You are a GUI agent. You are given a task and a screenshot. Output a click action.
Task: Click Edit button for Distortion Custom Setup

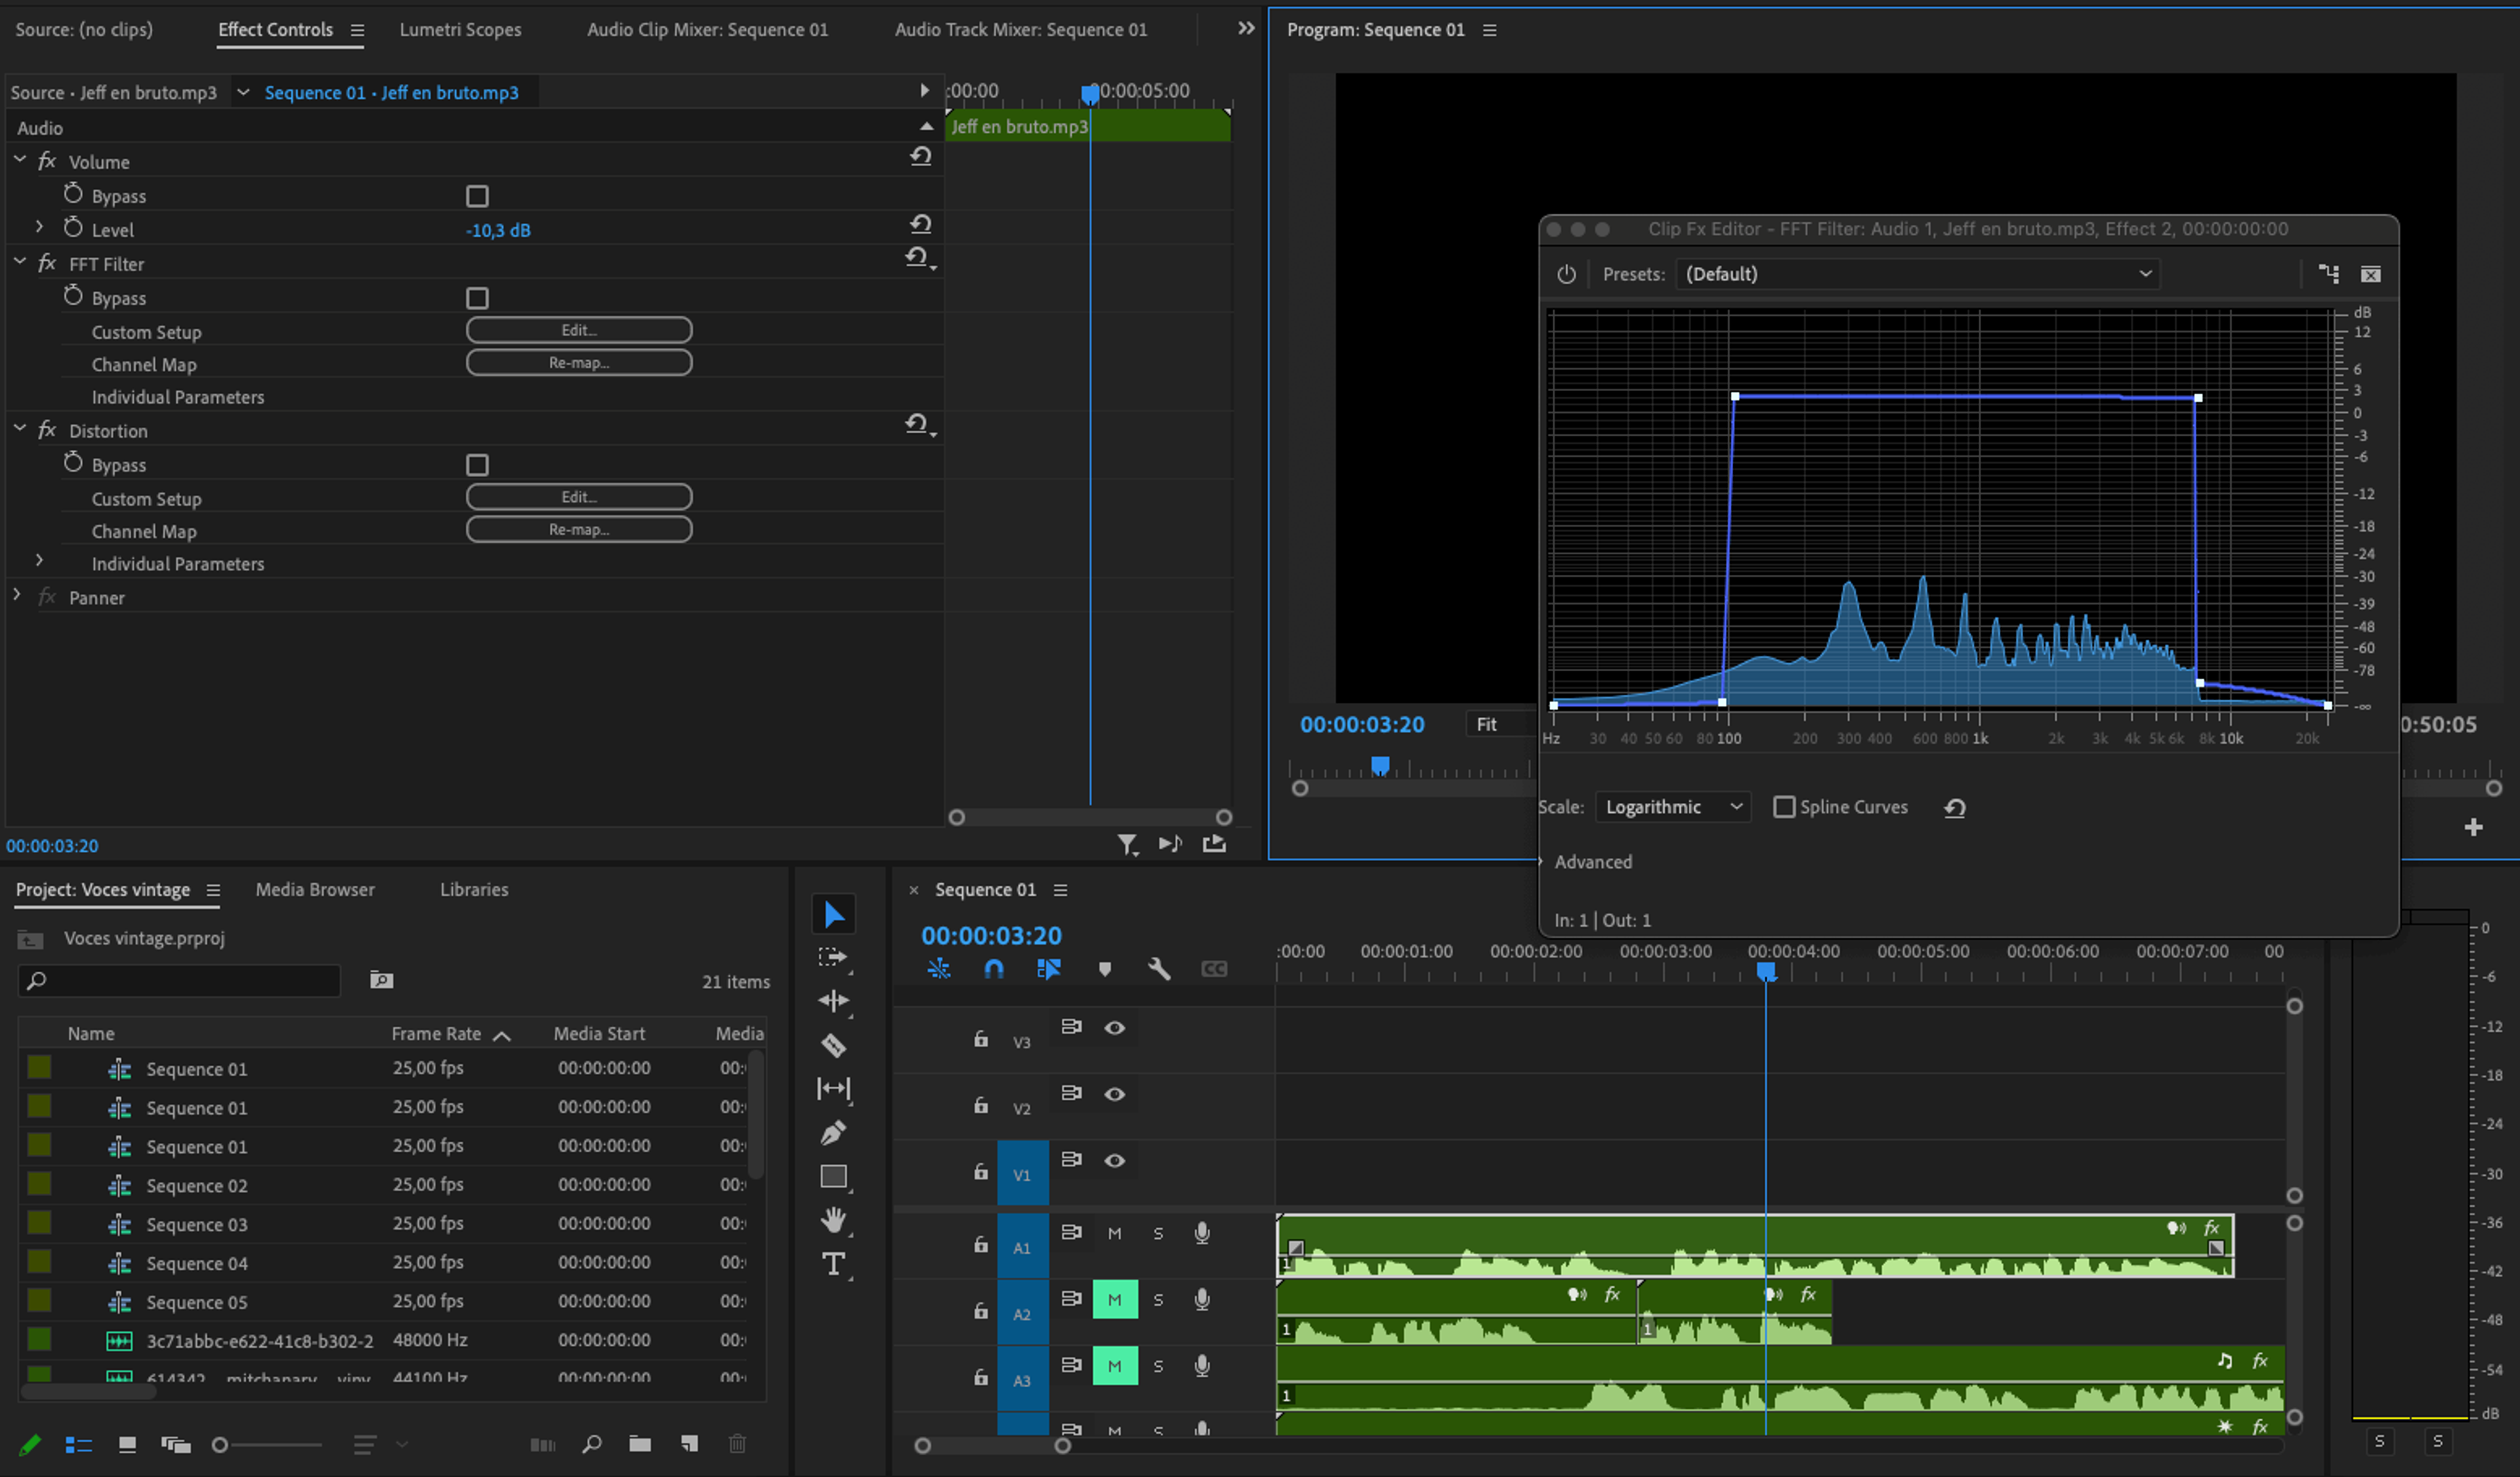click(x=579, y=497)
